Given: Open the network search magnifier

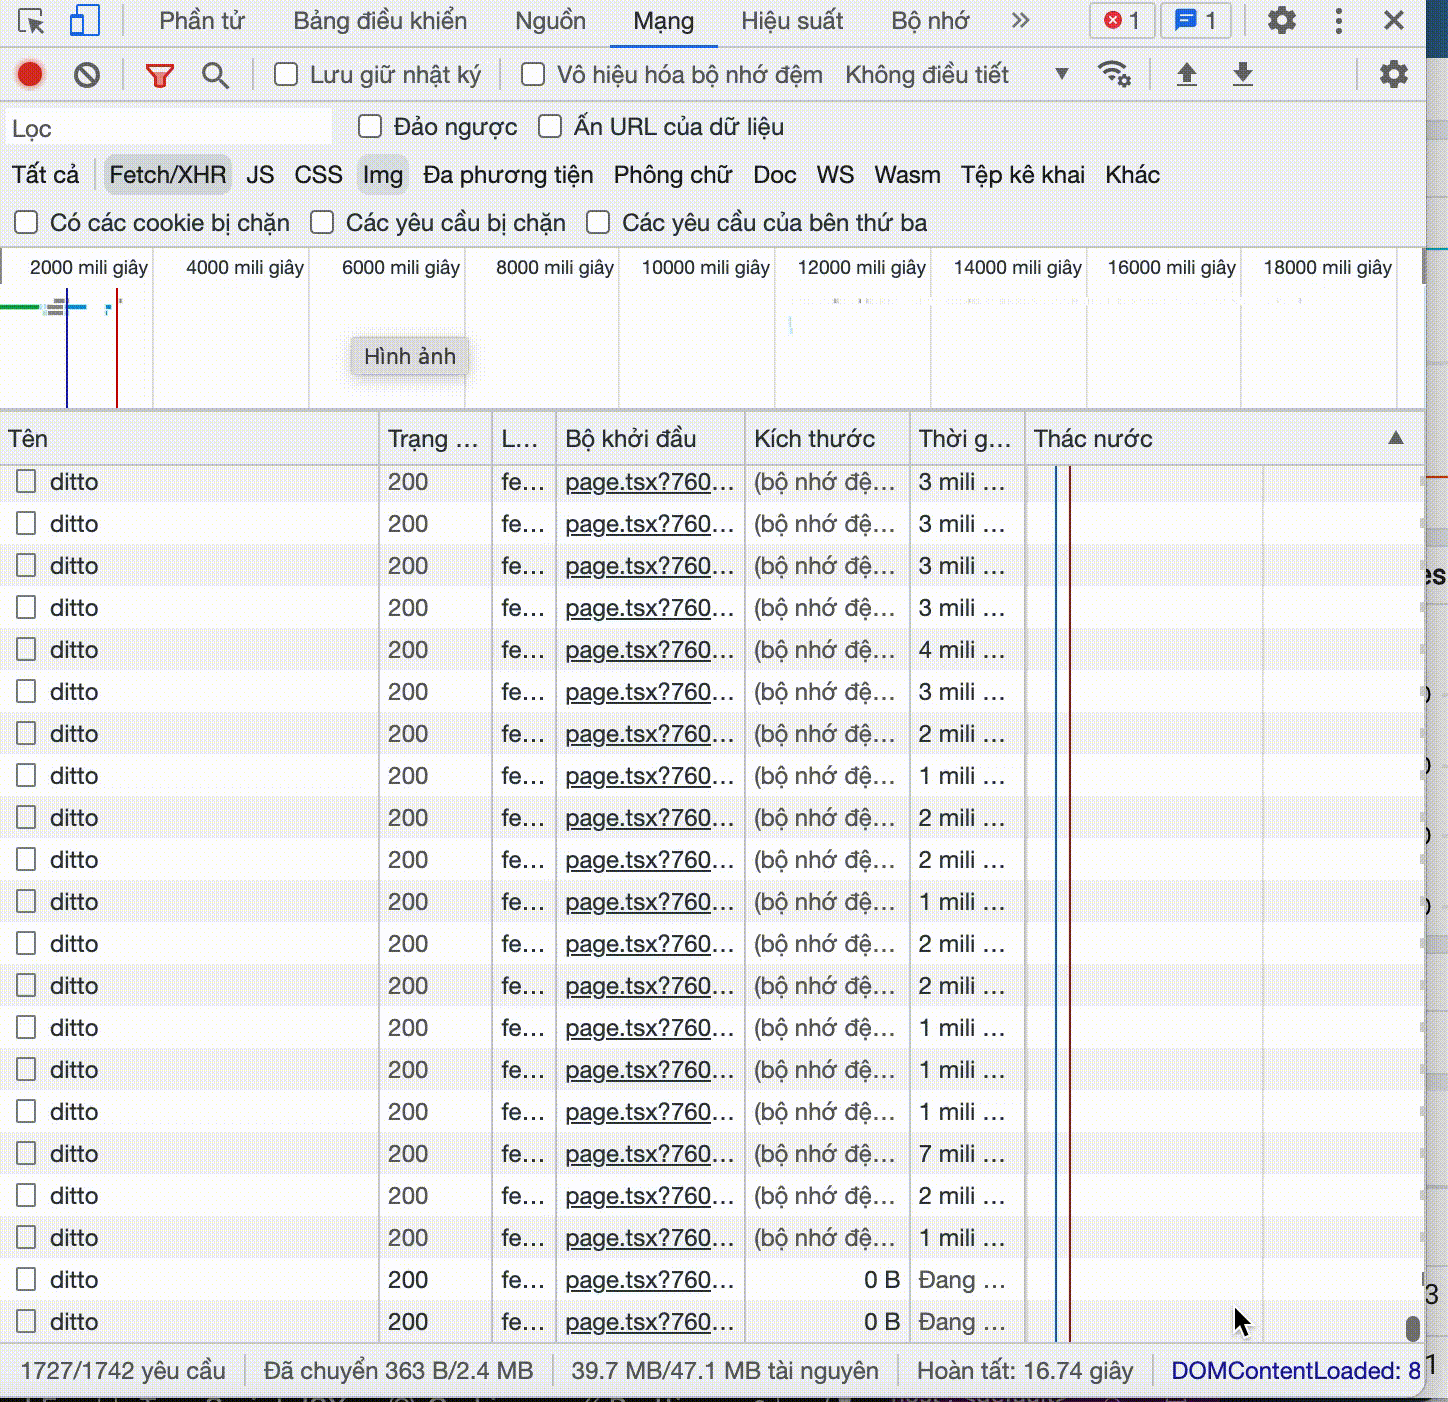Looking at the screenshot, I should pyautogui.click(x=215, y=75).
